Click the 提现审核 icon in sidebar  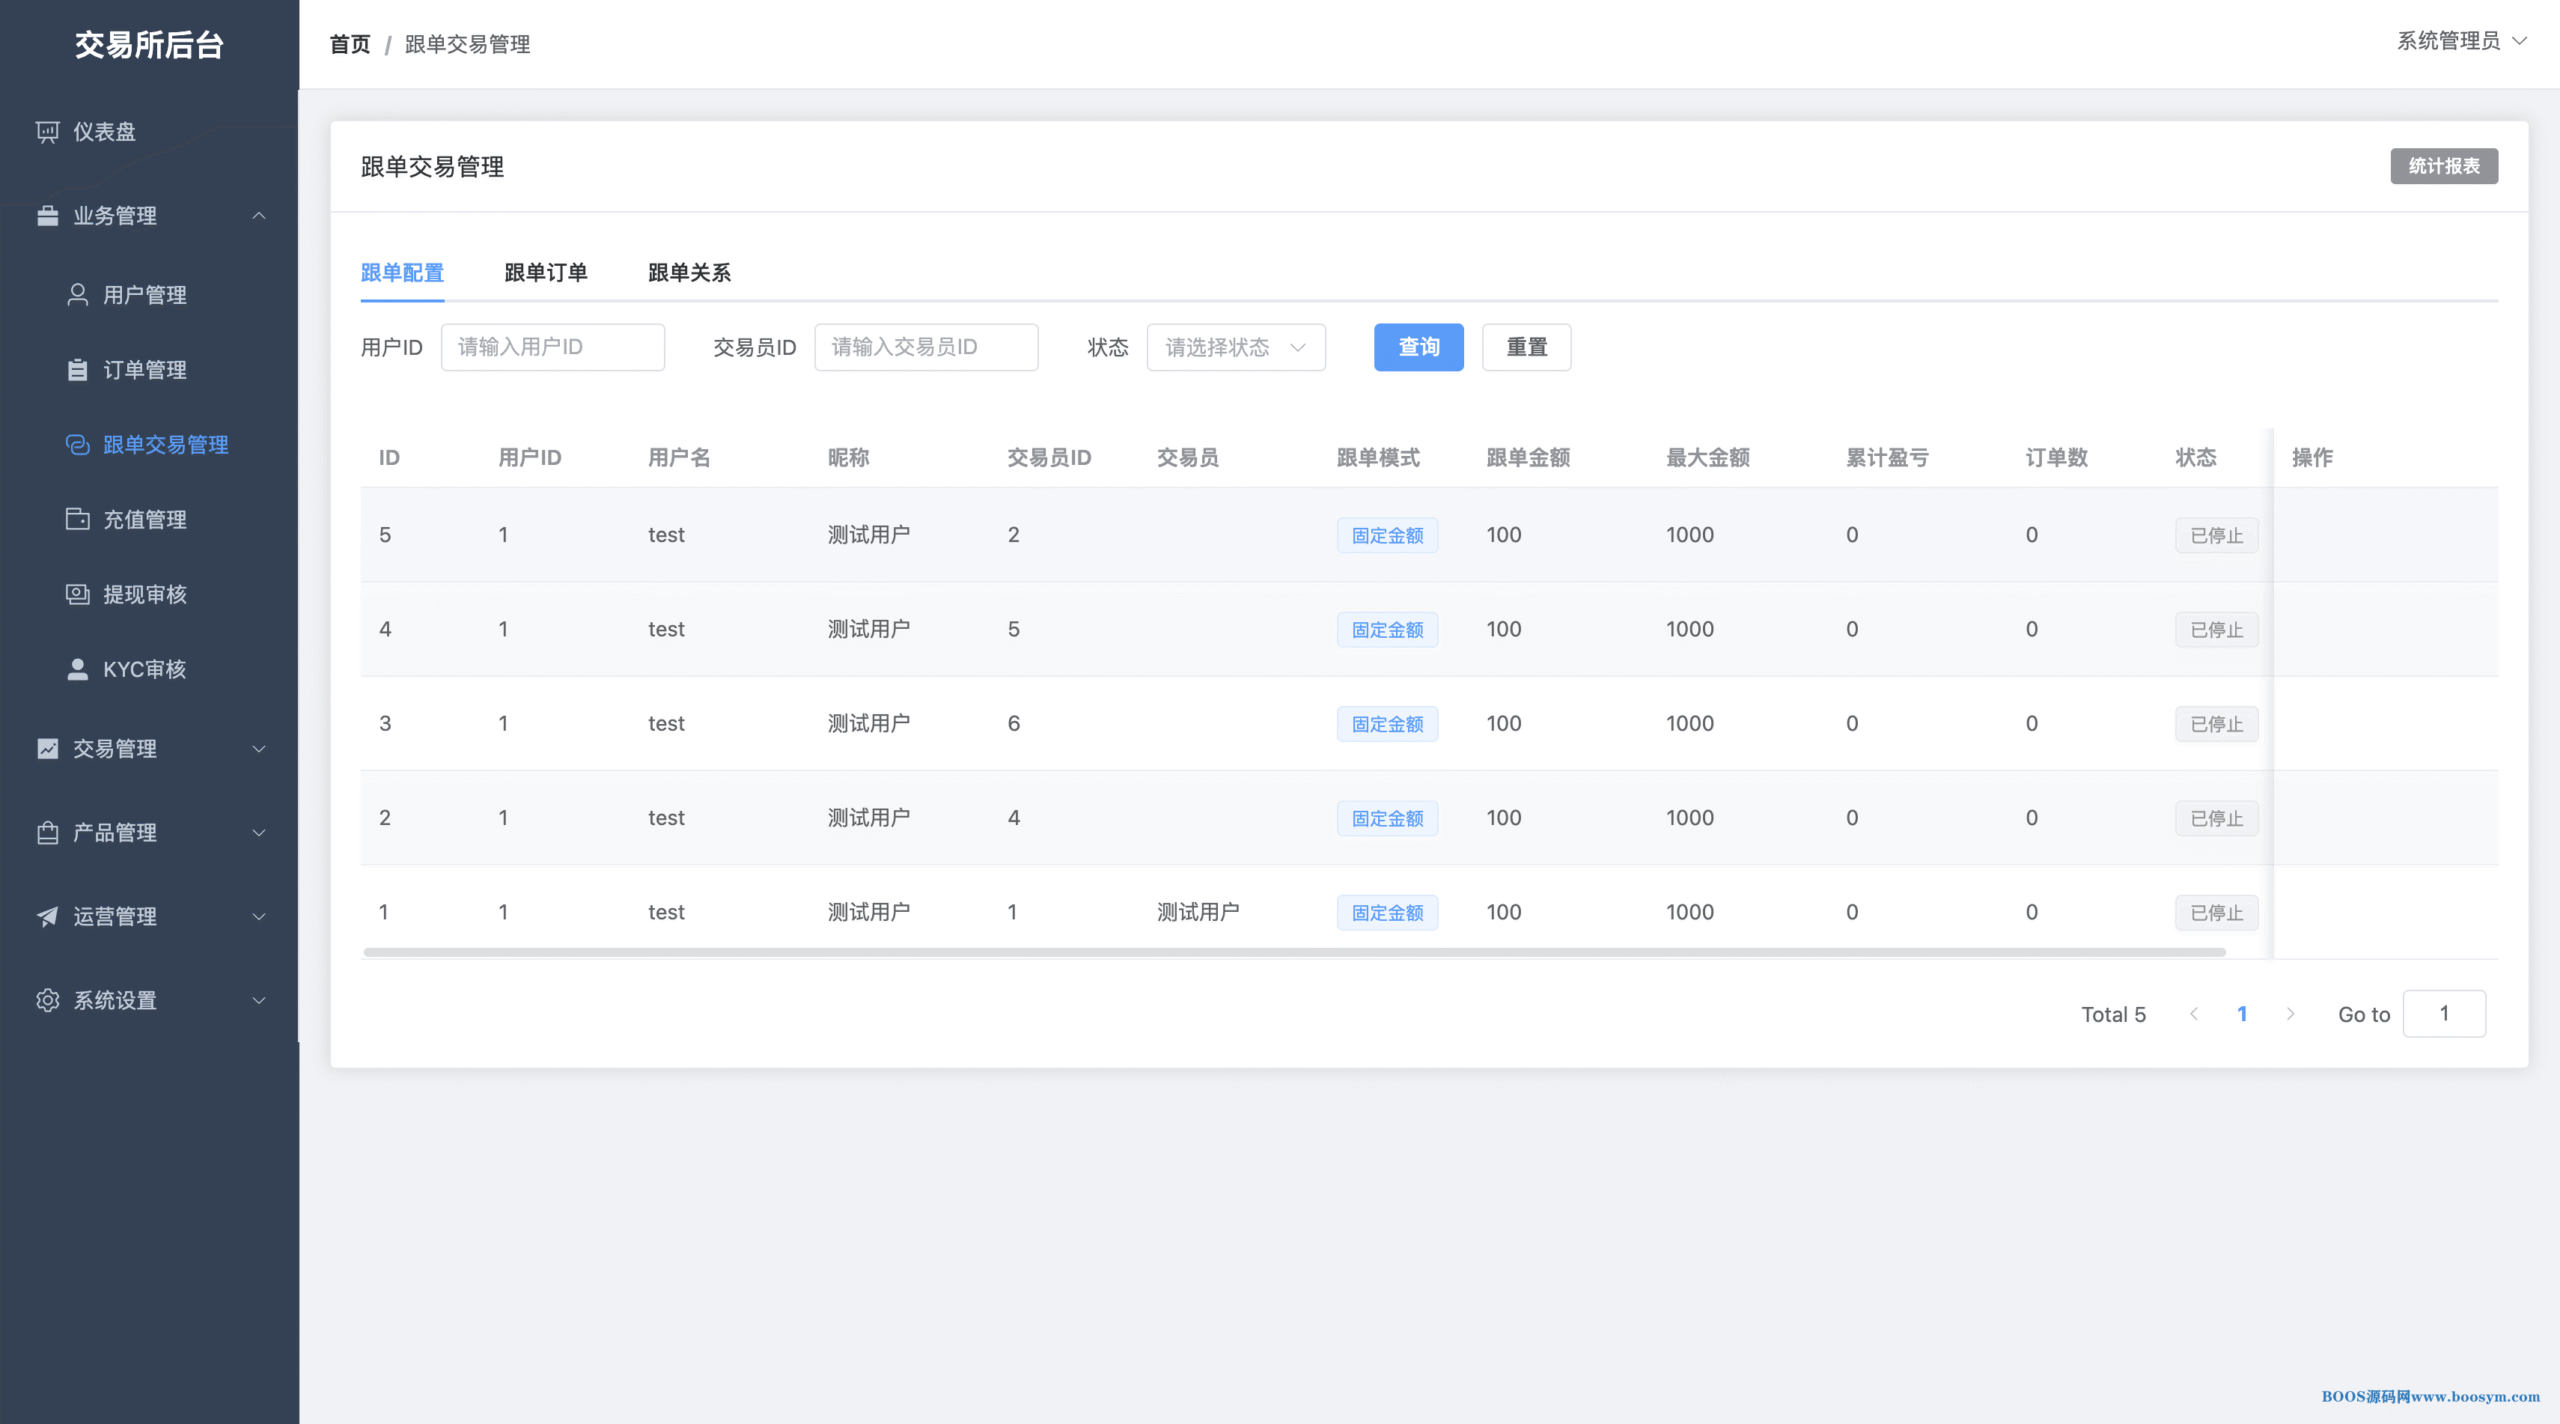coord(77,594)
